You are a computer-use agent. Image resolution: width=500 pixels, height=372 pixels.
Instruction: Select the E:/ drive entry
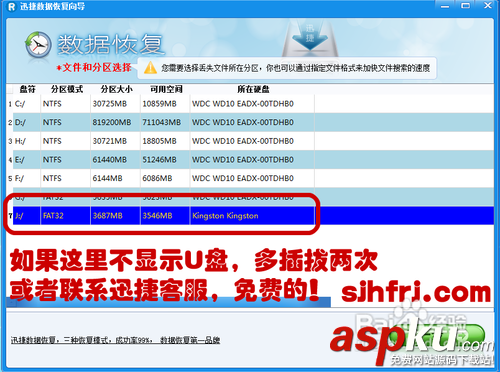(27, 160)
